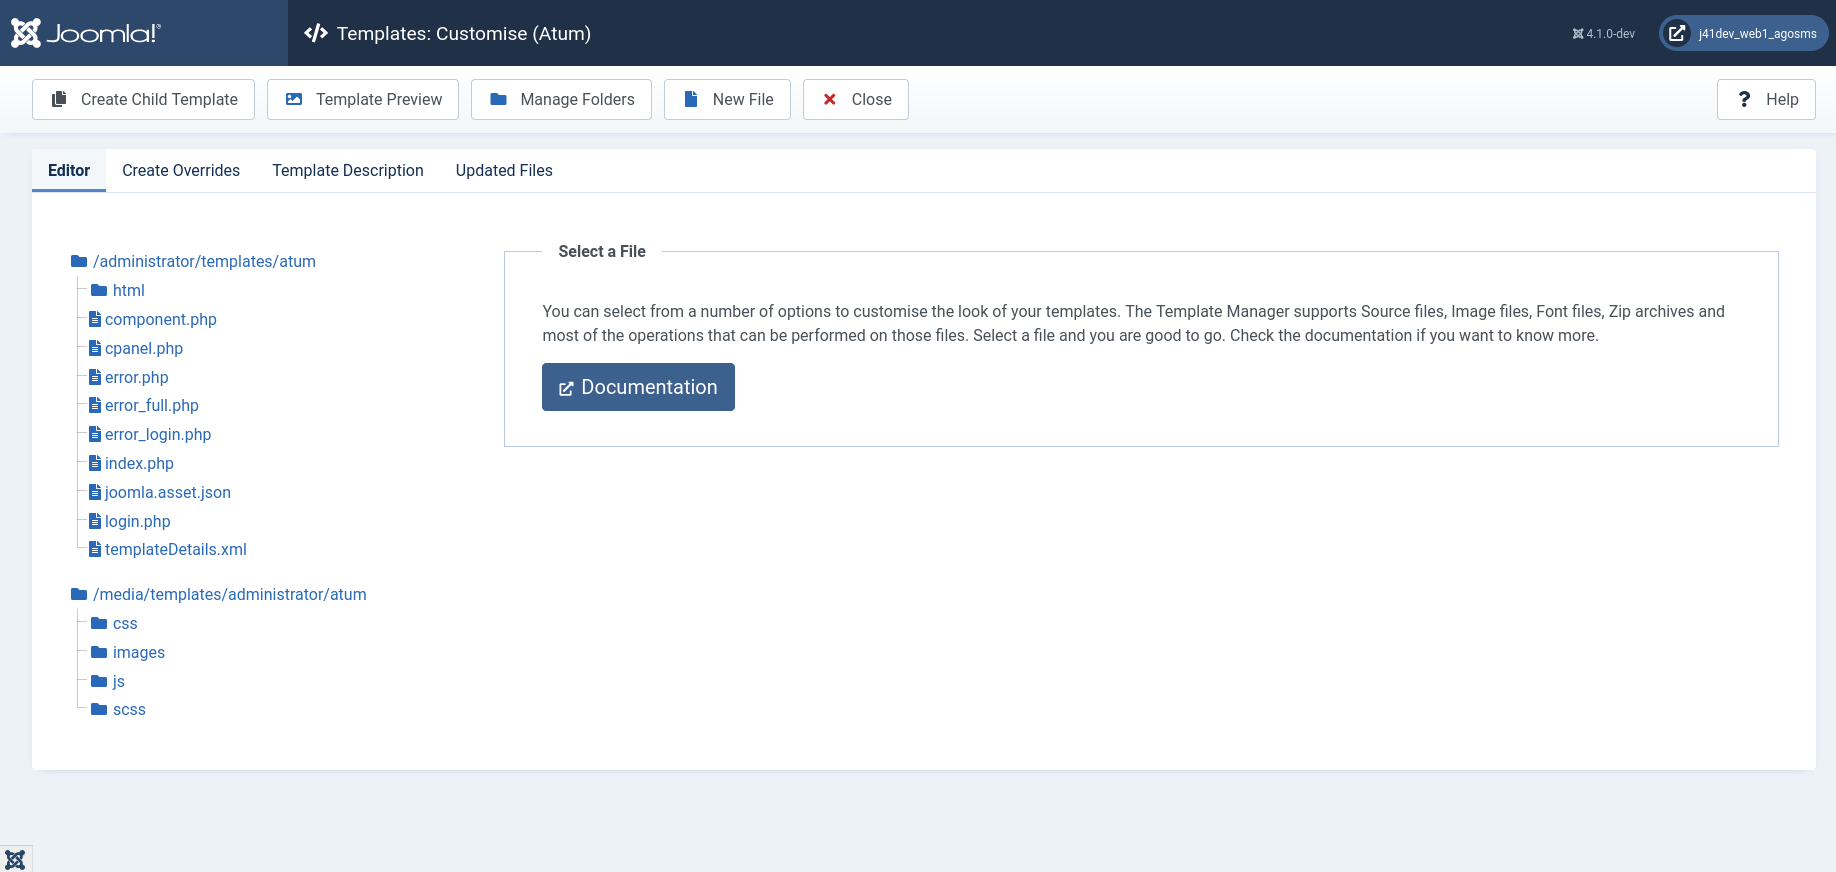Click the file icon beside error_login.php

tap(95, 434)
